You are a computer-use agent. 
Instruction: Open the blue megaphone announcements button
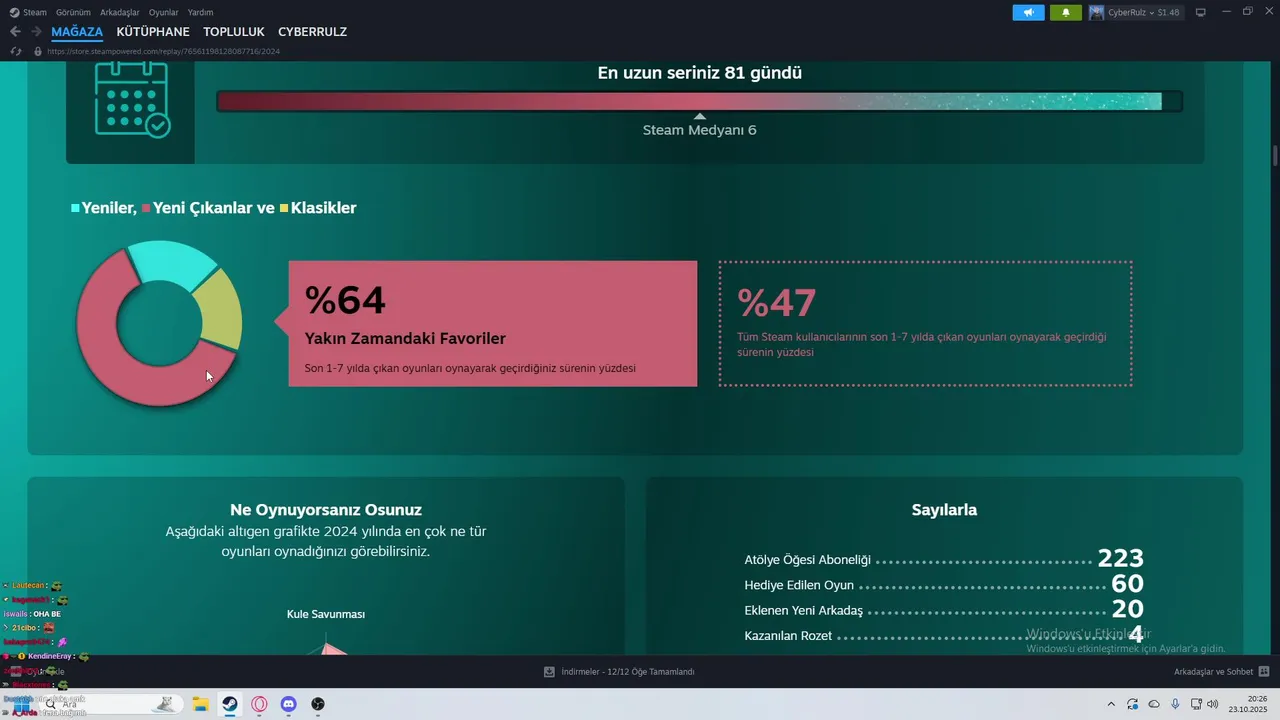click(x=1028, y=12)
